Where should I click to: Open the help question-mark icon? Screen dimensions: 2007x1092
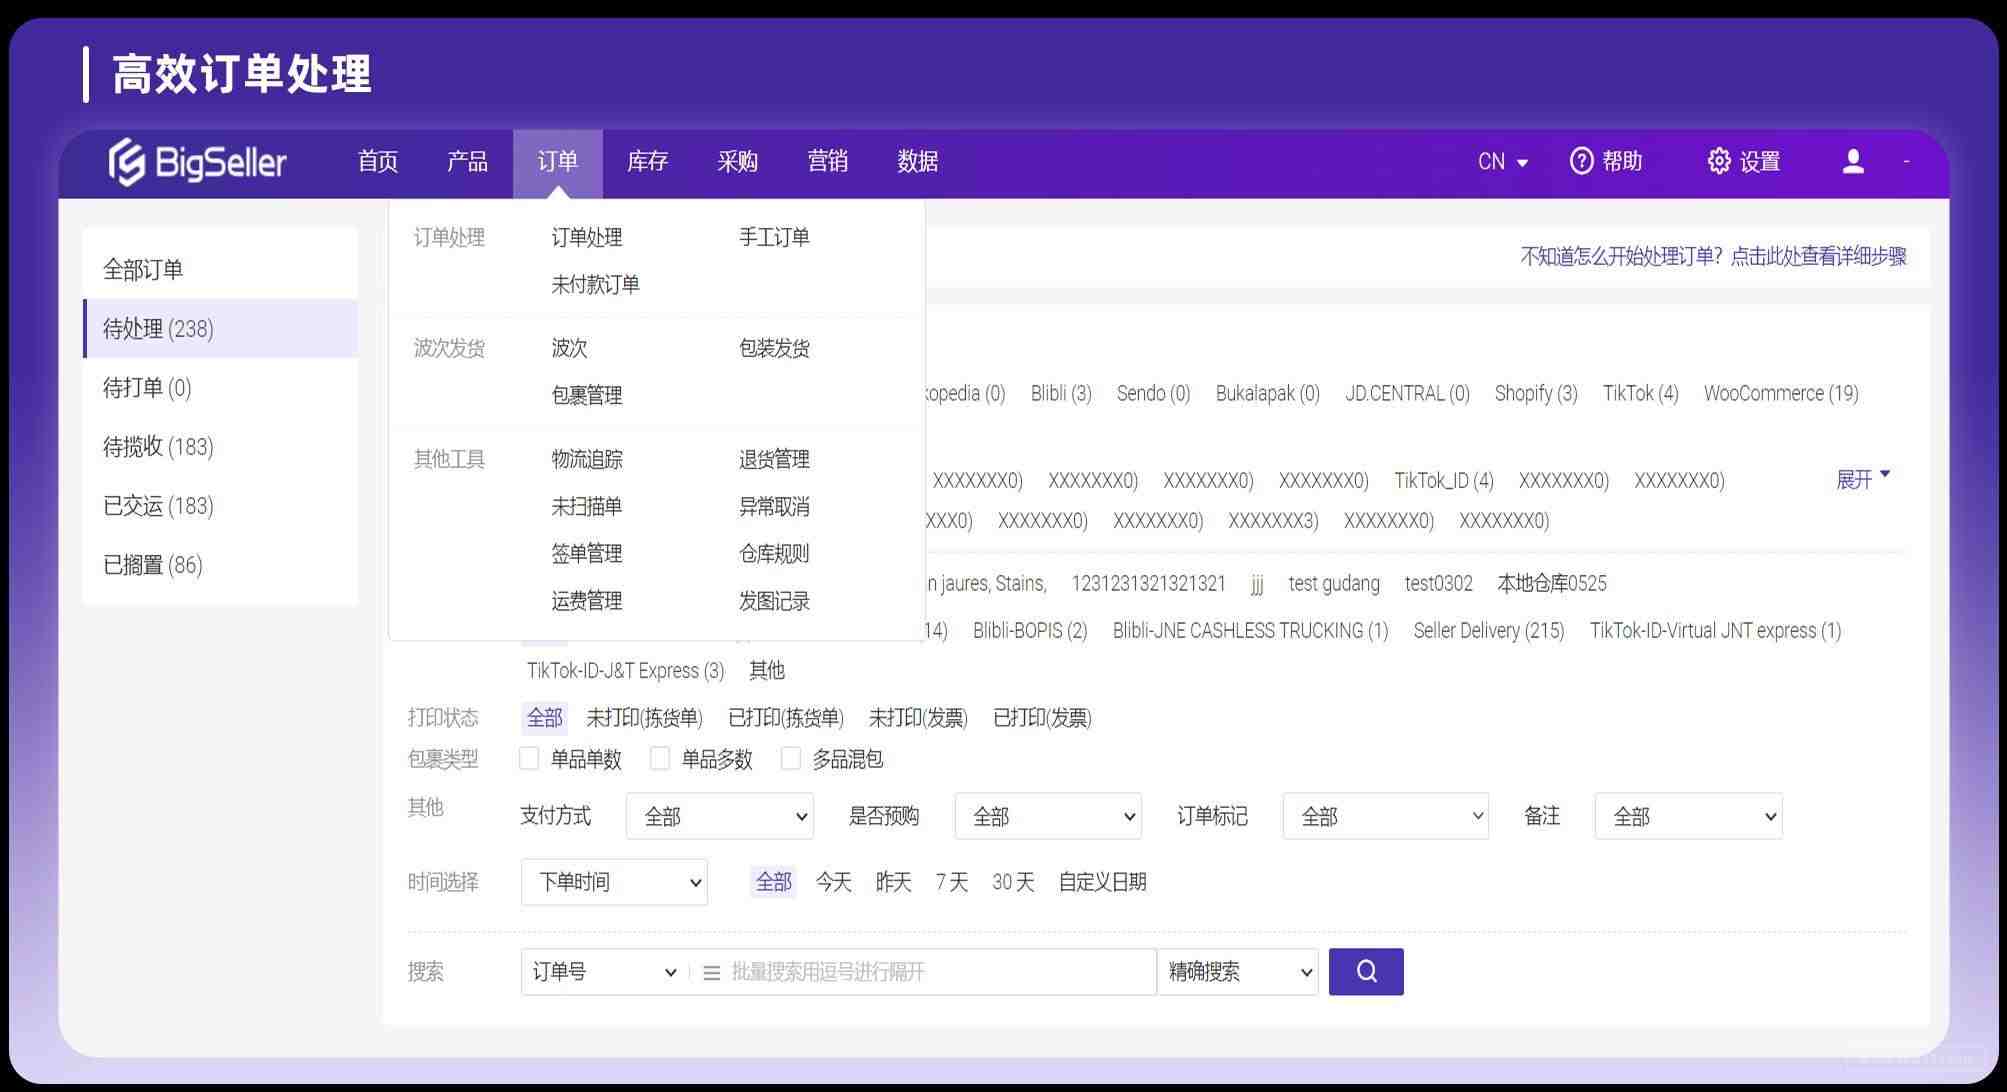tap(1581, 161)
